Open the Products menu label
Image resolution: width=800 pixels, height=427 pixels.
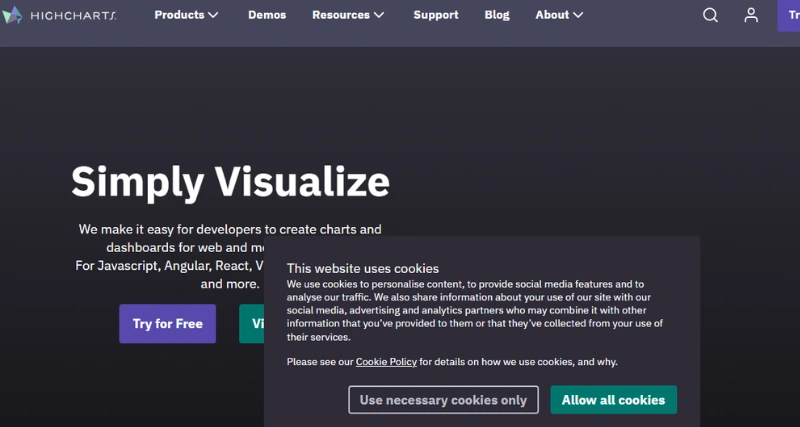click(x=179, y=15)
